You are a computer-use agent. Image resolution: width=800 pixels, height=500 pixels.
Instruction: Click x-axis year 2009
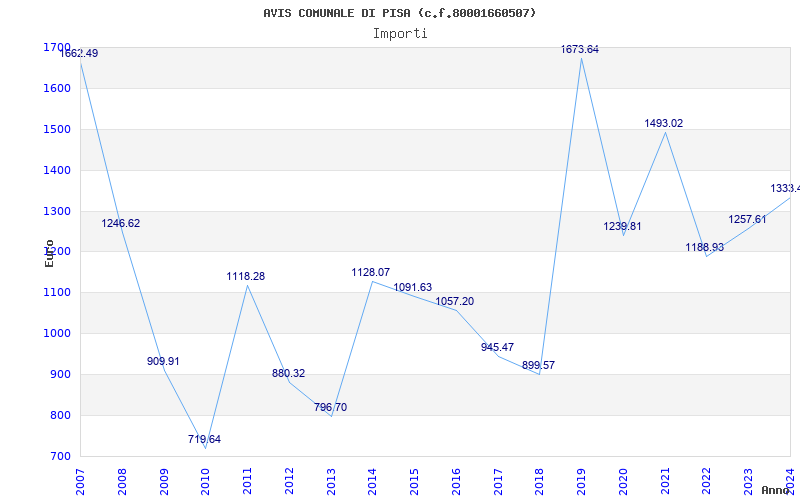click(164, 482)
